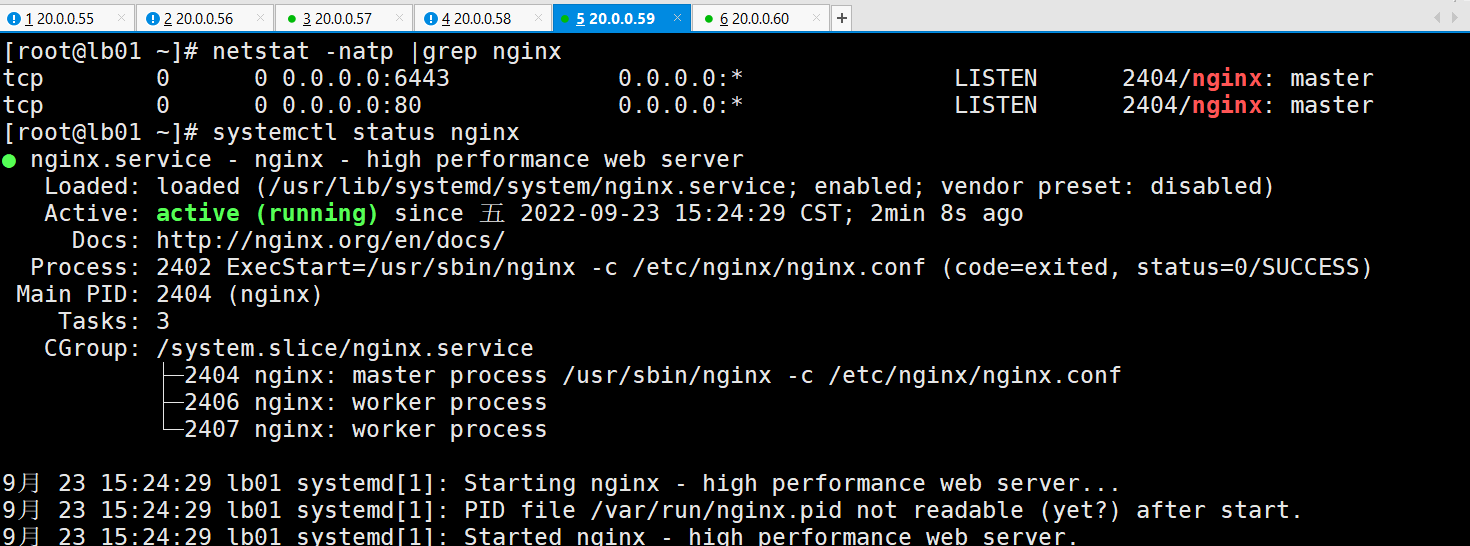Viewport: 1470px width, 546px height.
Task: Click the blue alert icon on tab 20.0.0.56
Action: pos(152,19)
